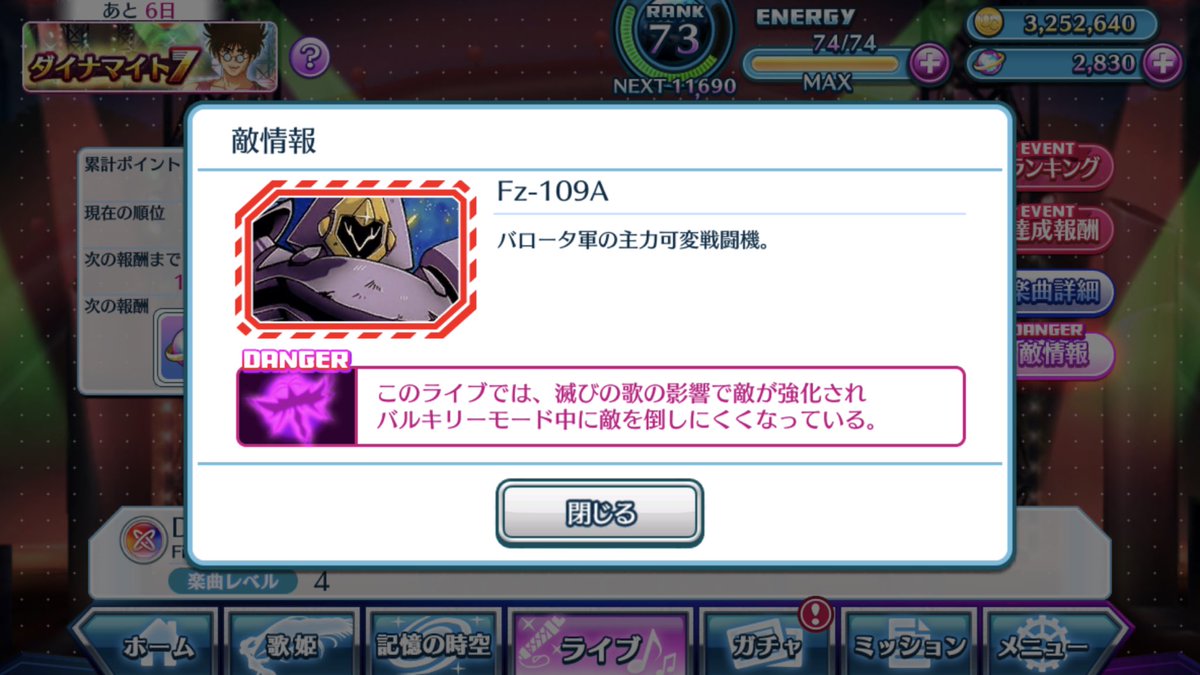Click the 閉じる button to close dialog
The image size is (1200, 675).
(x=600, y=513)
